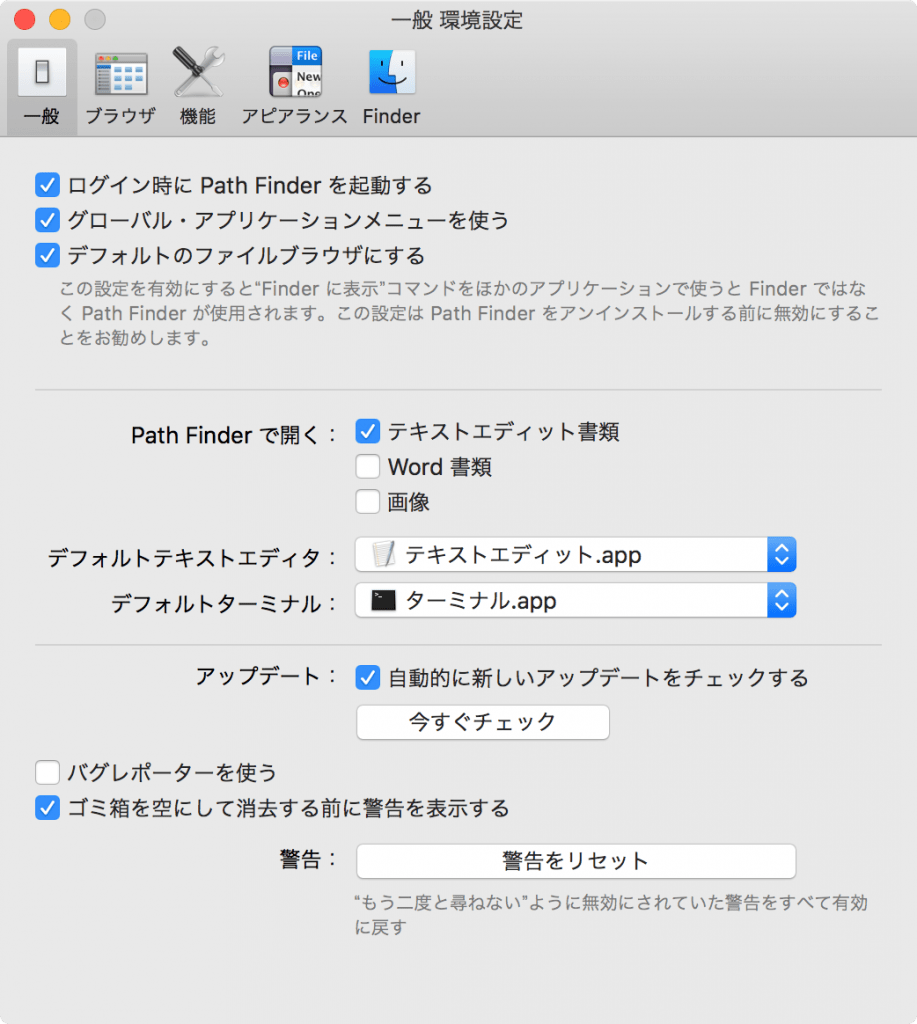
Task: Disable ログイン時に Path Finder を起動する
Action: click(47, 185)
